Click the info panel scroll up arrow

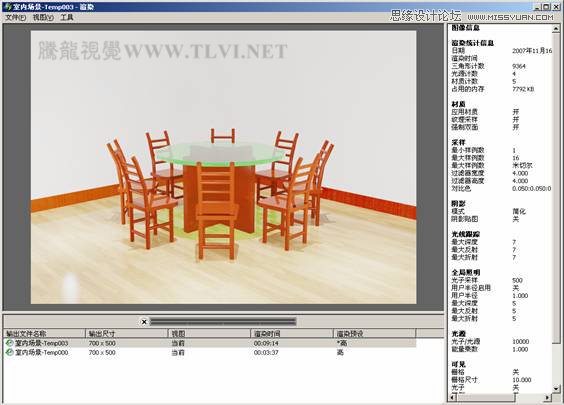(557, 28)
